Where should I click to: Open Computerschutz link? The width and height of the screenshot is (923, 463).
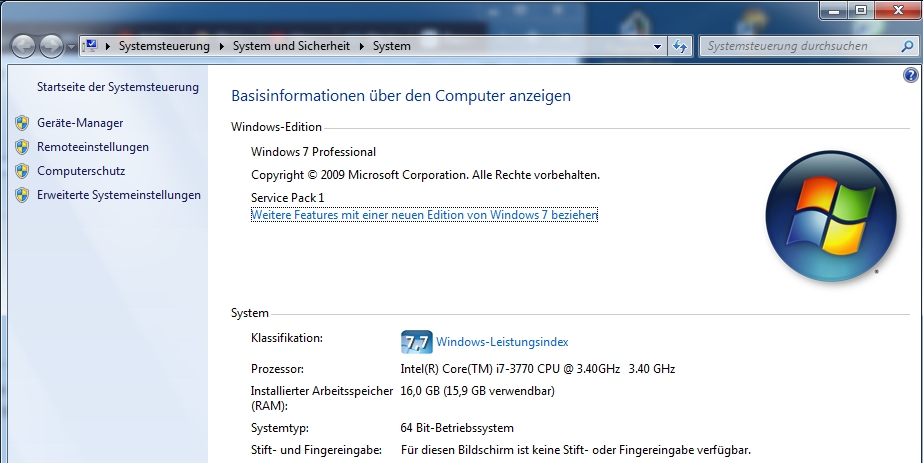[81, 171]
